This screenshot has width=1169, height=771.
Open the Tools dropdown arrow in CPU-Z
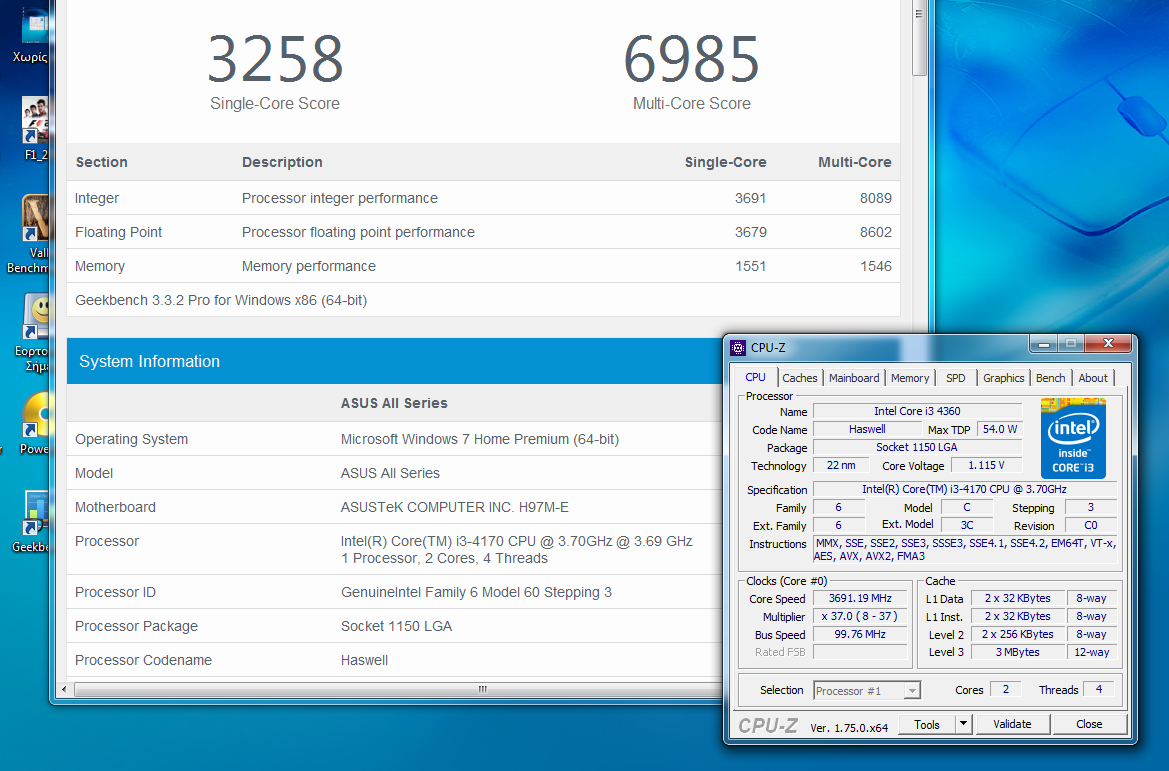(x=963, y=724)
